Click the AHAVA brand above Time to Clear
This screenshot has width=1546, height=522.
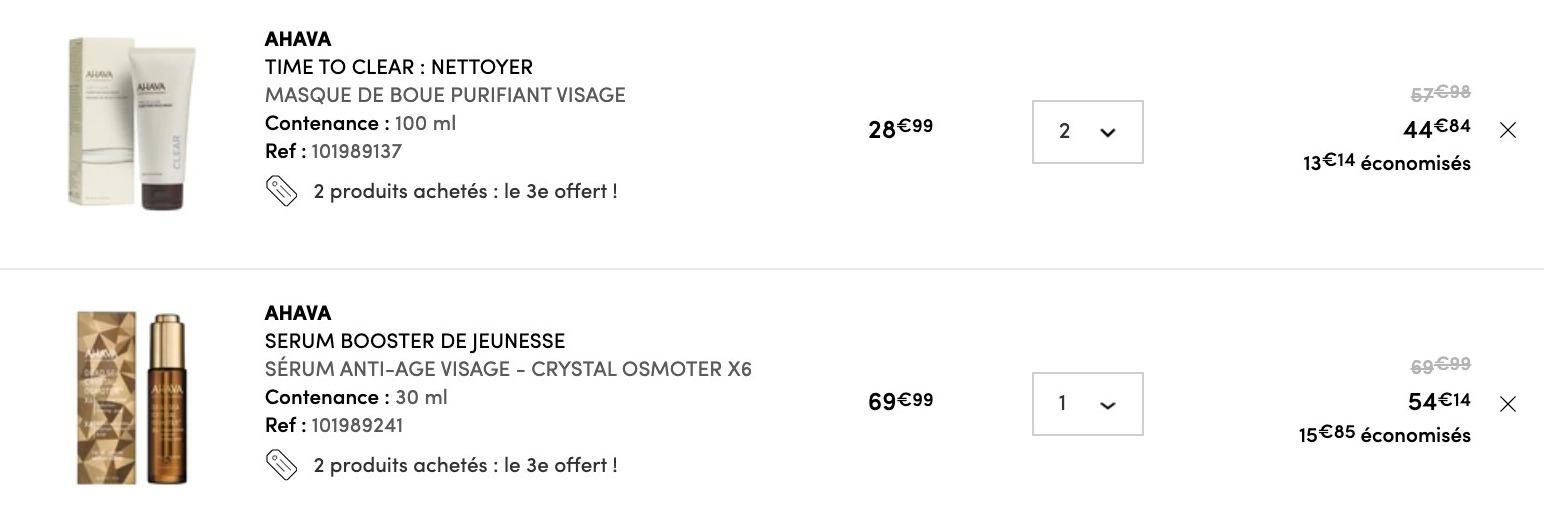(298, 39)
